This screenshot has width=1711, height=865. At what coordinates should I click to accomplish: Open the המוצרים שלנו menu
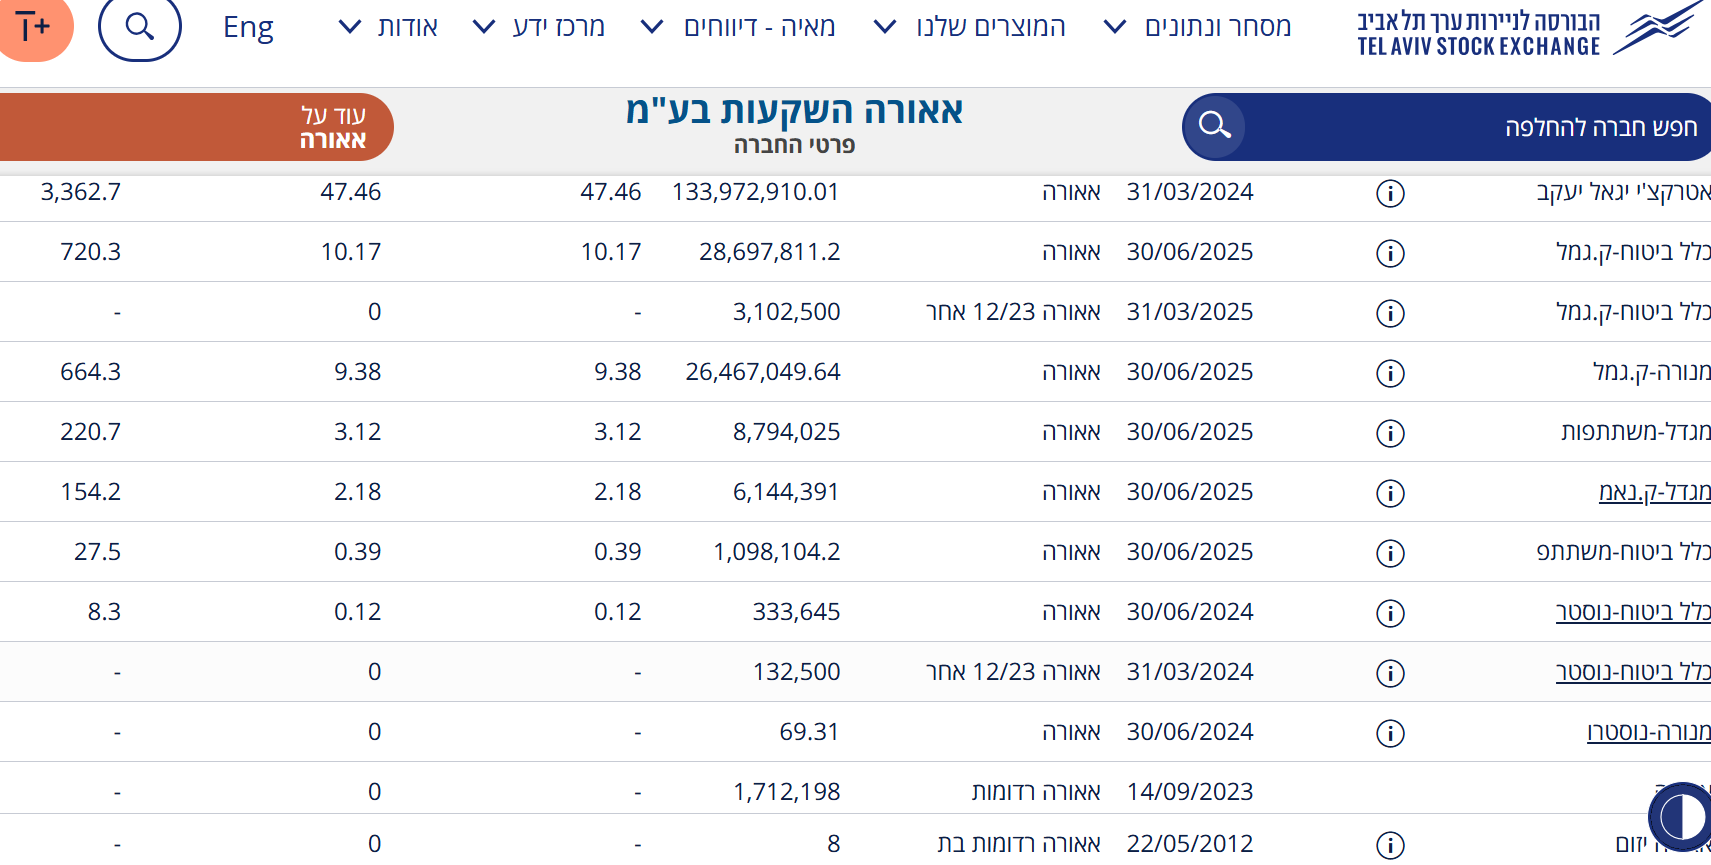click(970, 27)
